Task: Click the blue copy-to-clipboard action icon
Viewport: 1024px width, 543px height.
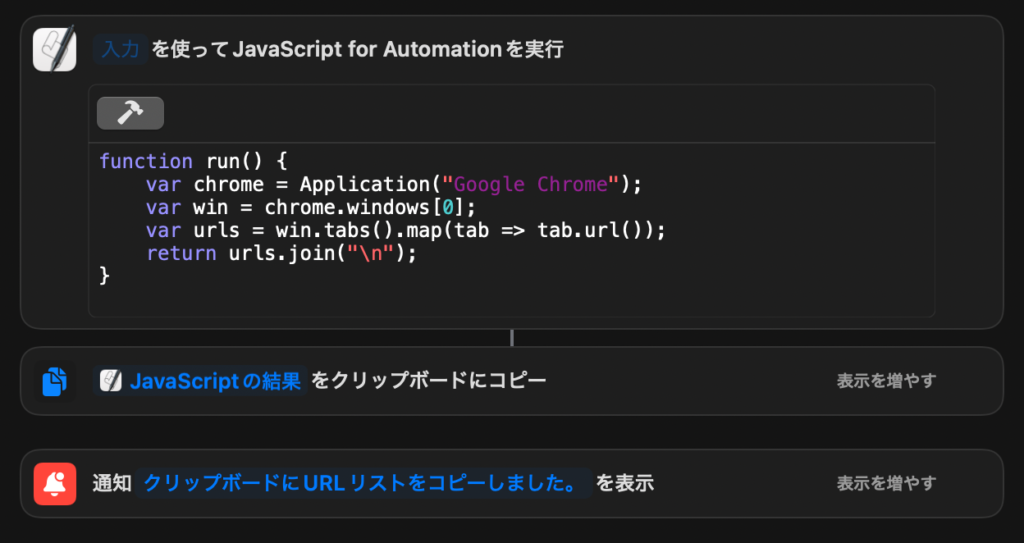Action: 54,381
